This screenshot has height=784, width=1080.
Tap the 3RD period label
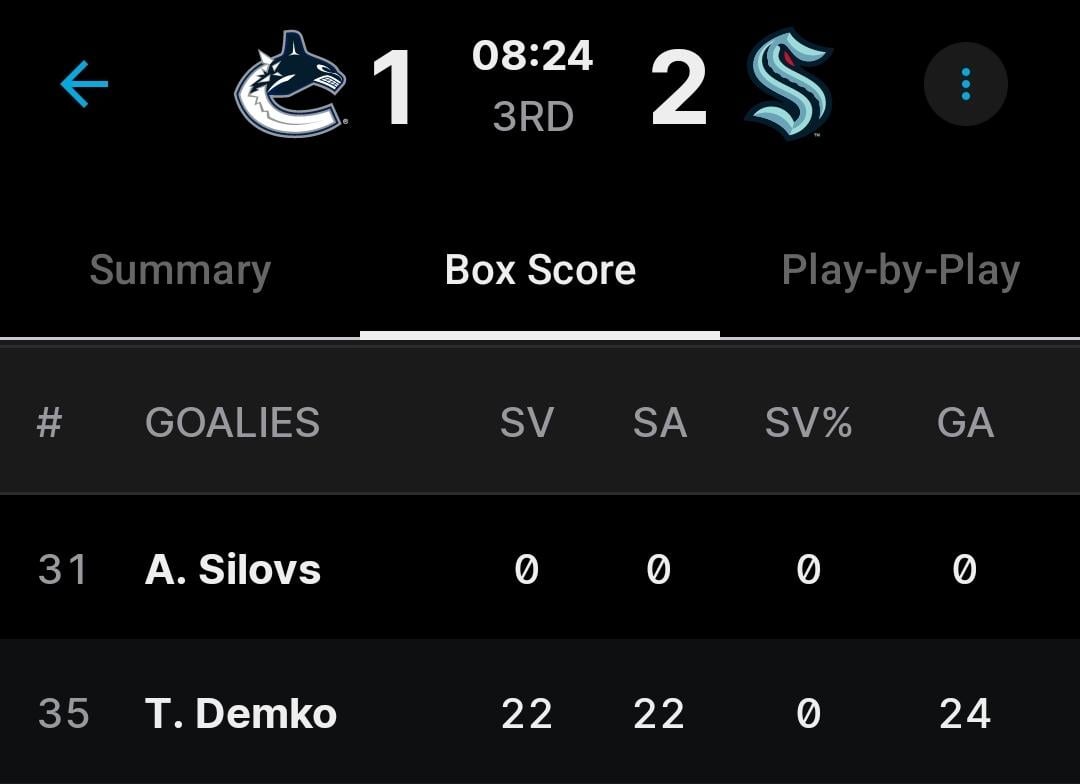click(533, 117)
